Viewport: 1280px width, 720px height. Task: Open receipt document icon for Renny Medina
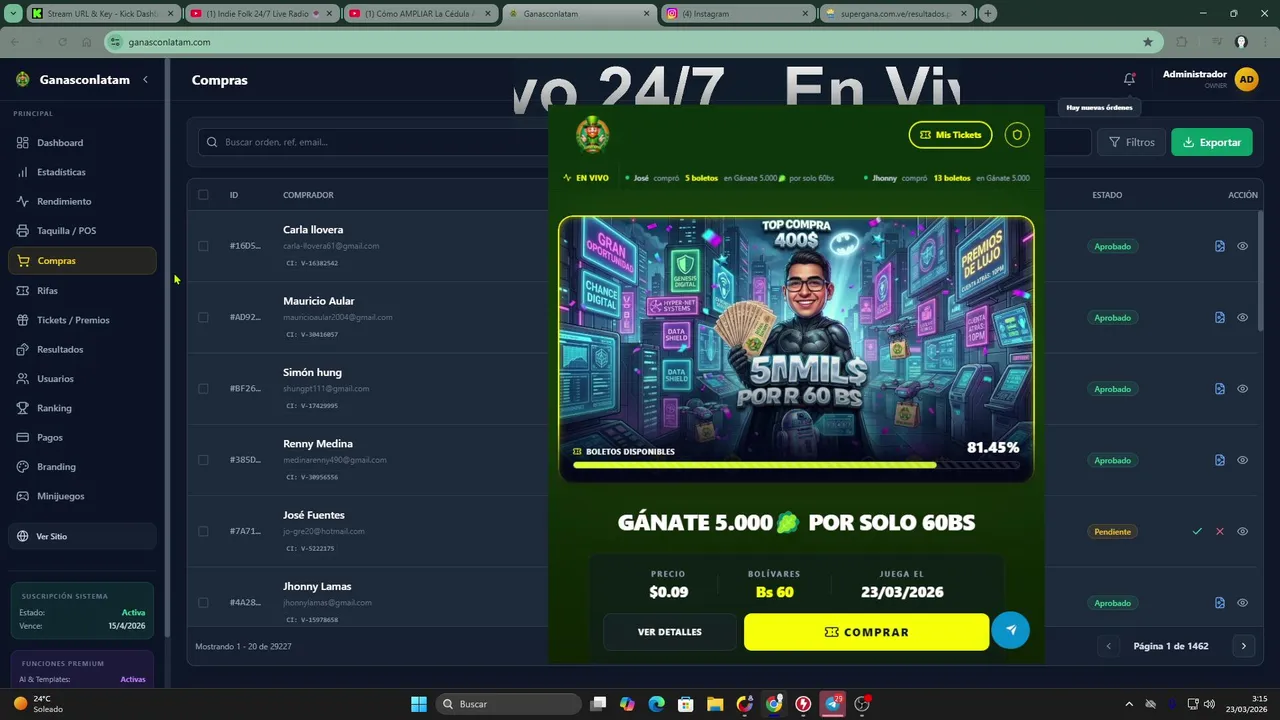(x=1220, y=460)
